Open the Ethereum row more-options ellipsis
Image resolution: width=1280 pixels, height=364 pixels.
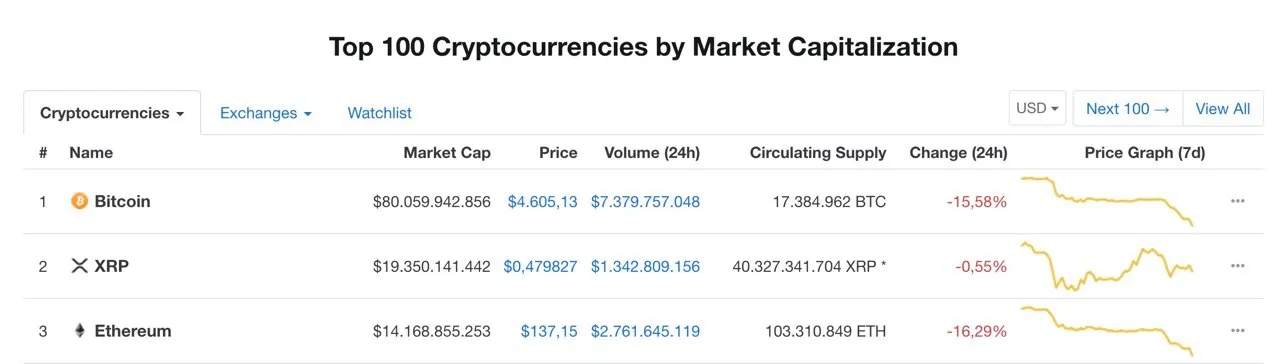[1238, 331]
